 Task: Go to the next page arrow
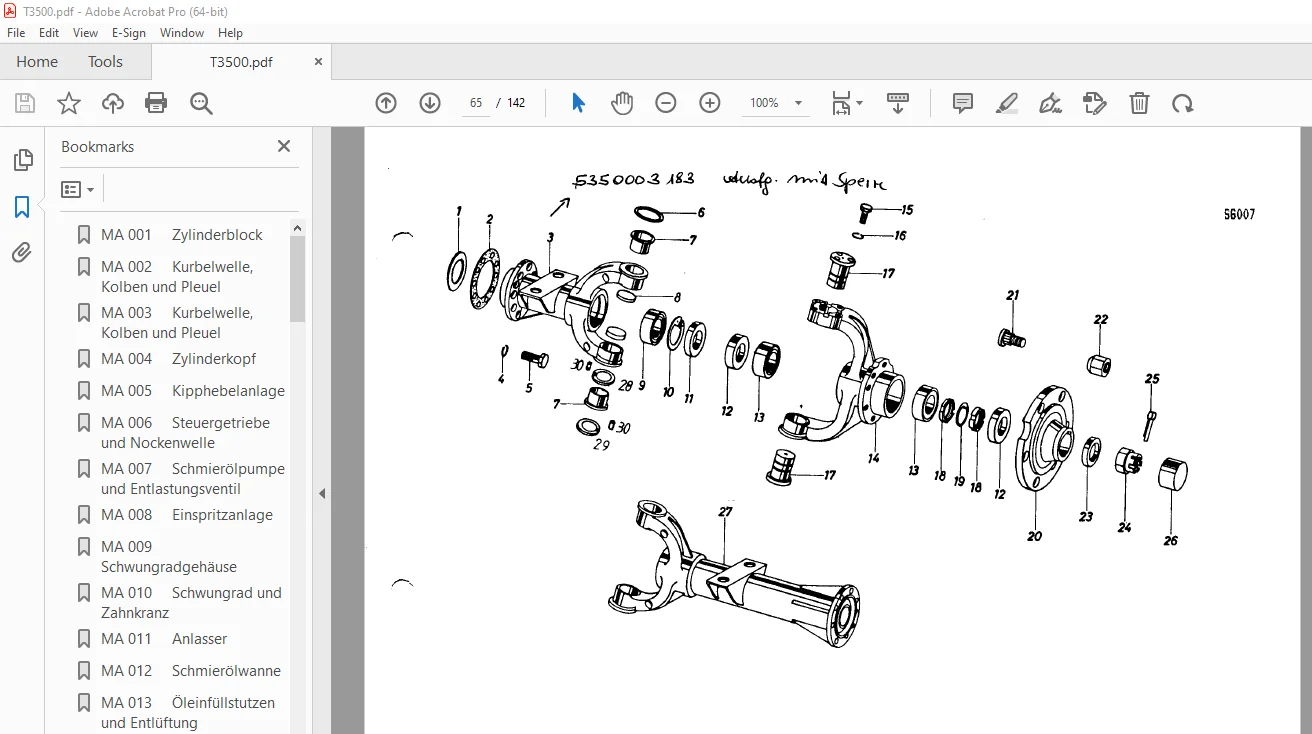click(430, 103)
